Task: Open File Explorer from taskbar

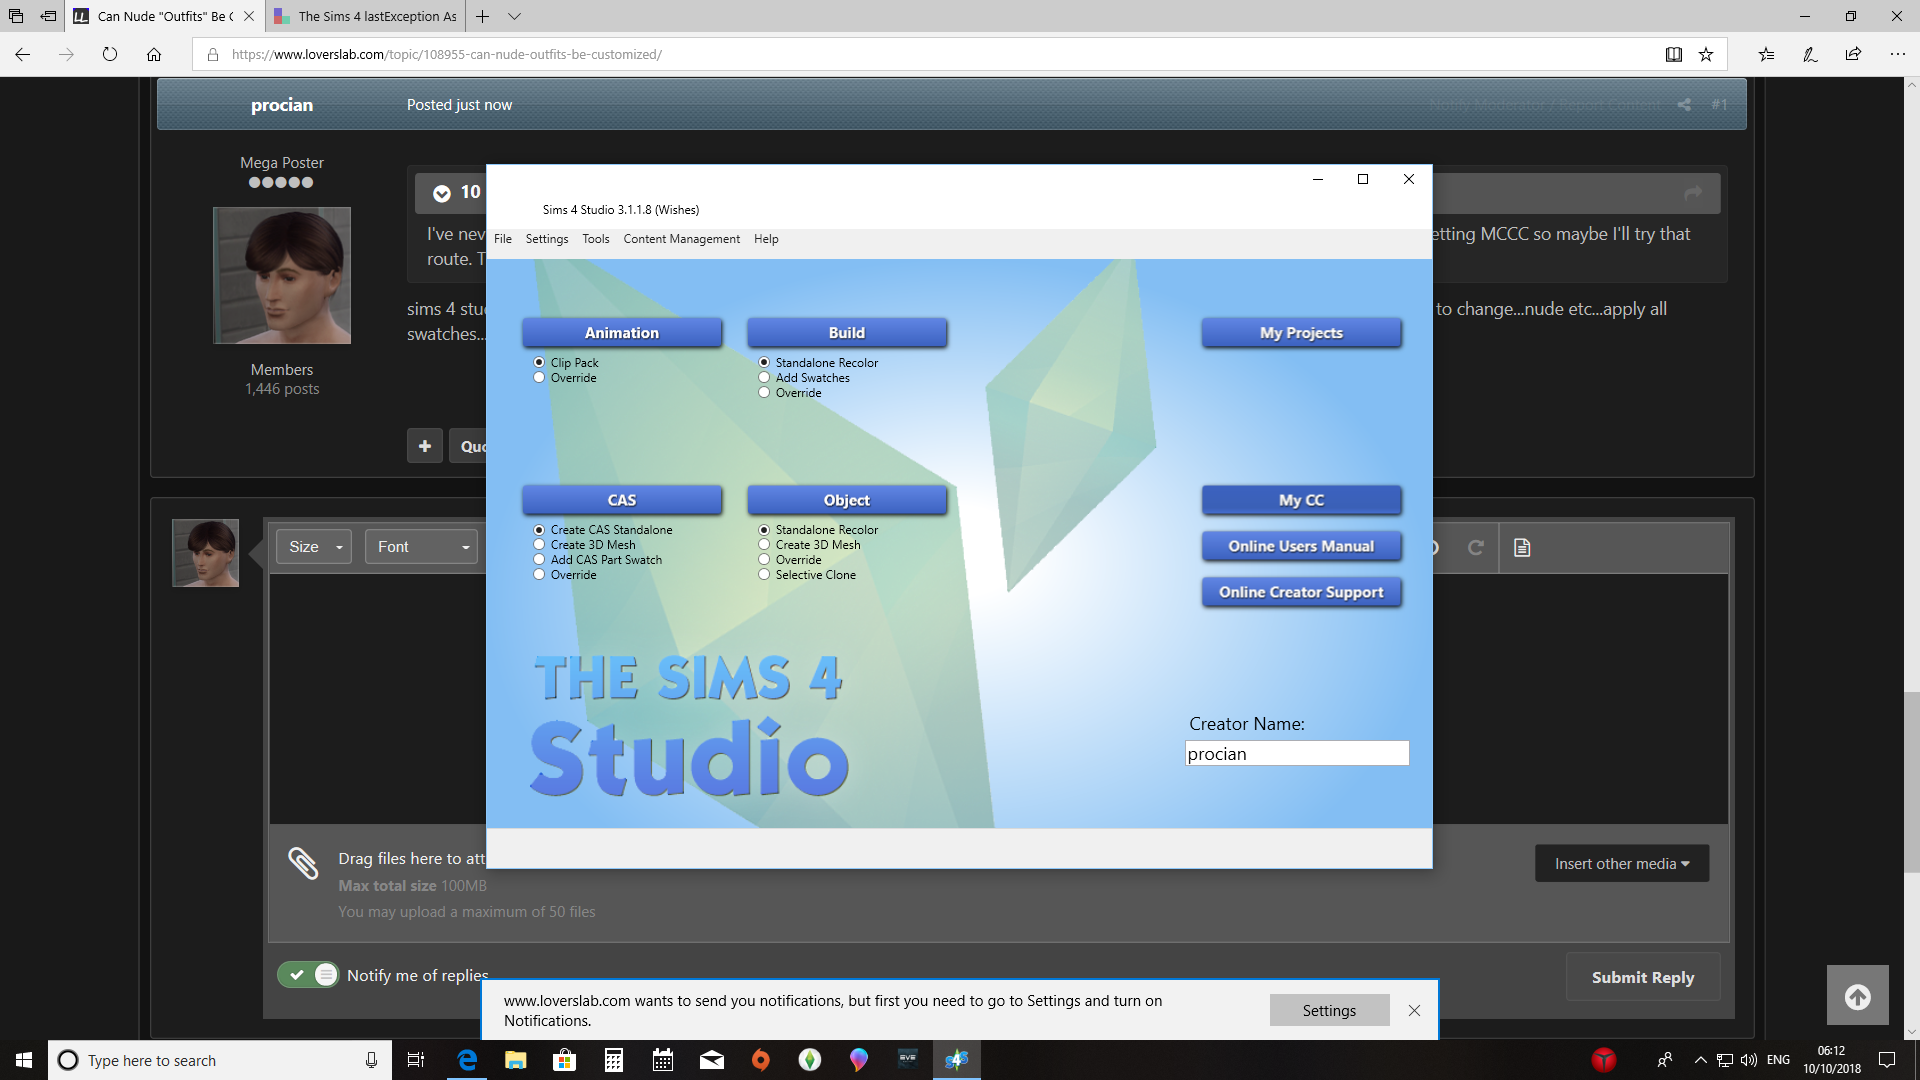Action: click(516, 1060)
